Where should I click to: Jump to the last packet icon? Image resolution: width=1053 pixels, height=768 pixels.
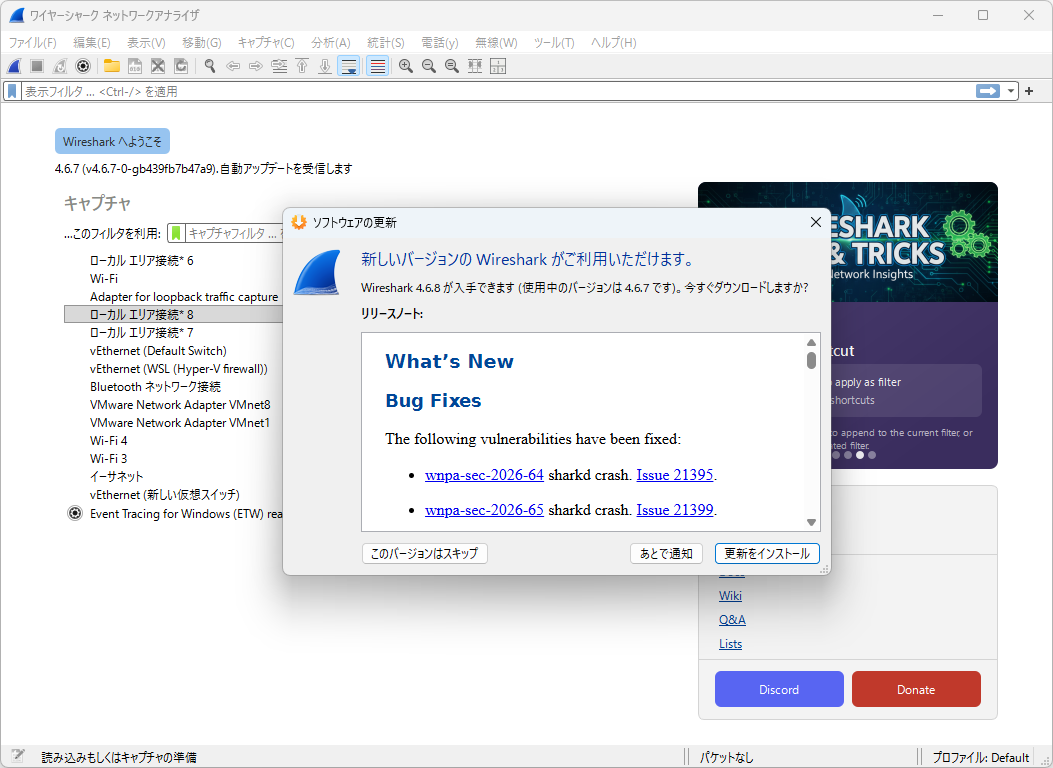pos(325,66)
